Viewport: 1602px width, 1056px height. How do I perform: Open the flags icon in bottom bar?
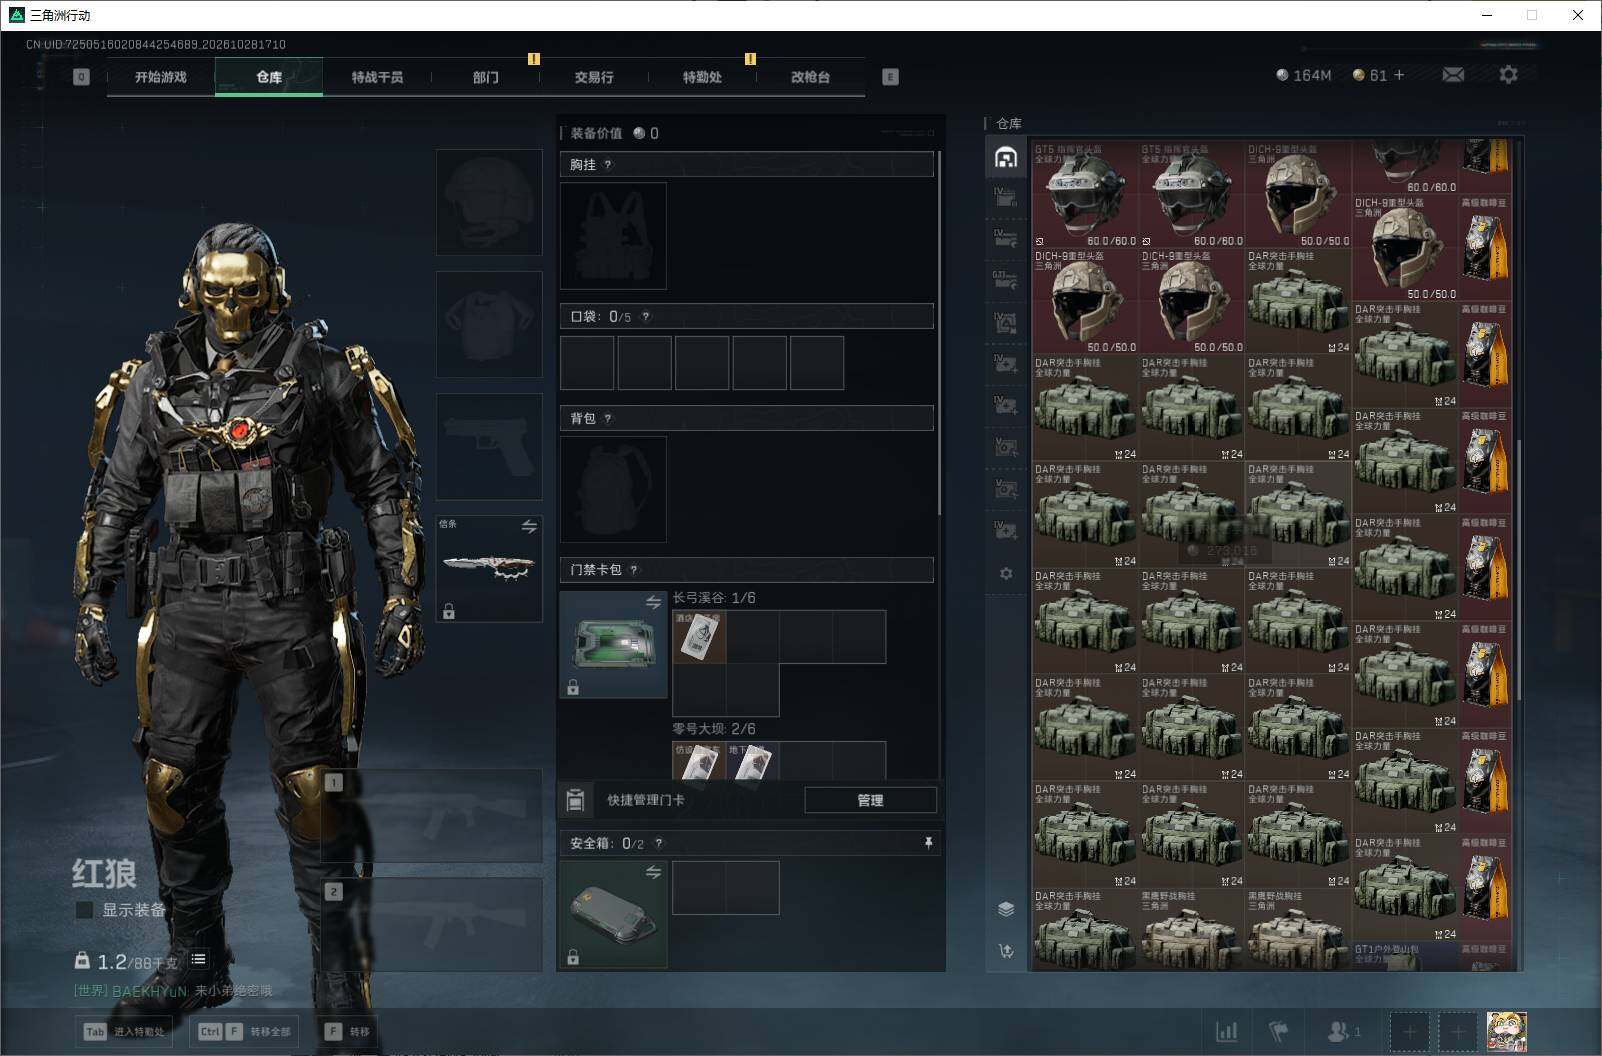[1279, 1031]
